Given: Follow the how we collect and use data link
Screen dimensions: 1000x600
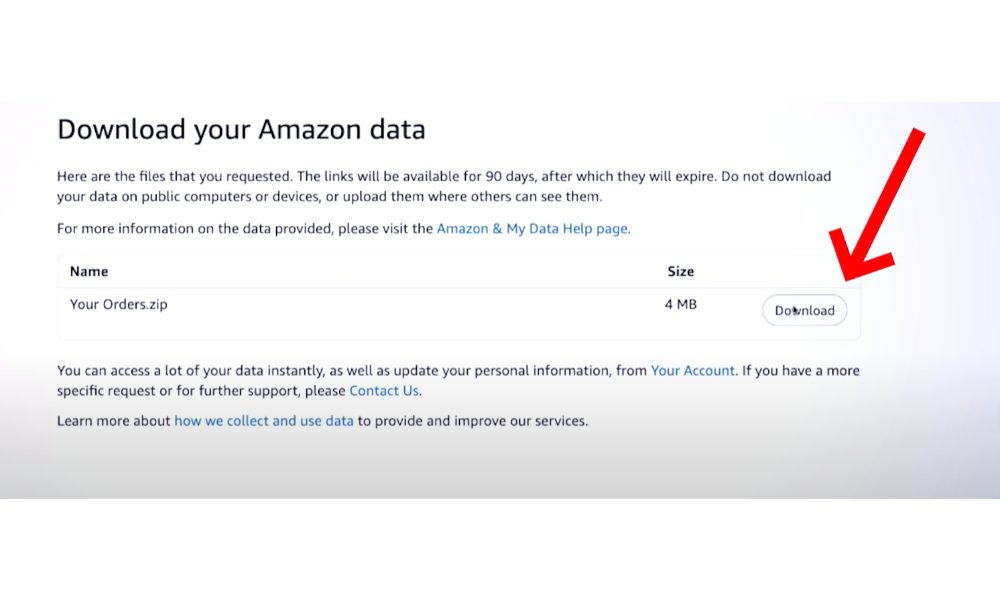Looking at the screenshot, I should (x=264, y=420).
